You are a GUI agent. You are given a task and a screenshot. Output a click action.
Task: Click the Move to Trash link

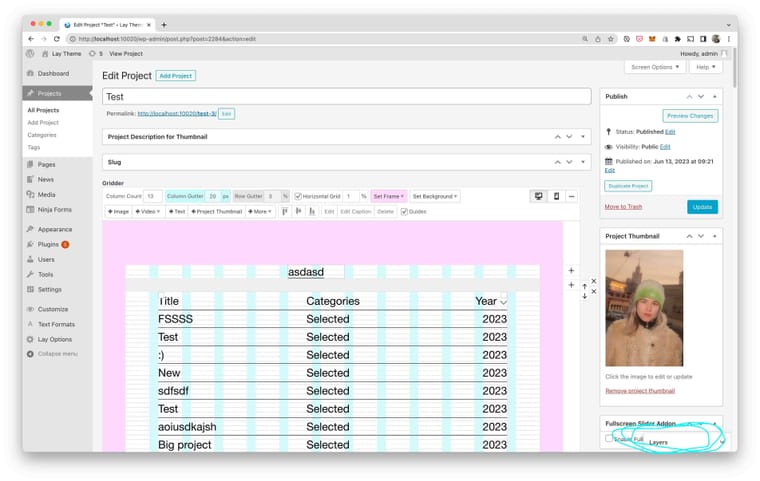624,206
